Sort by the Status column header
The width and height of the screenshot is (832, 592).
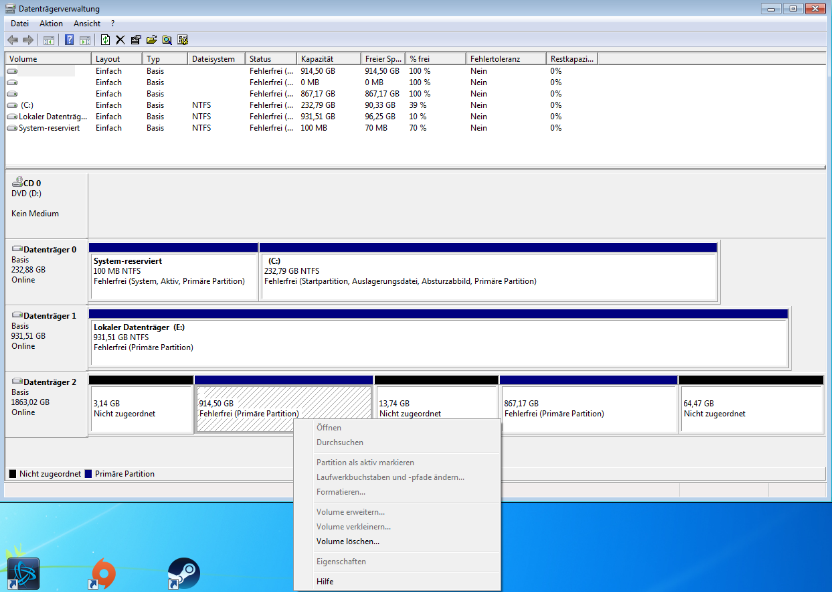[271, 59]
